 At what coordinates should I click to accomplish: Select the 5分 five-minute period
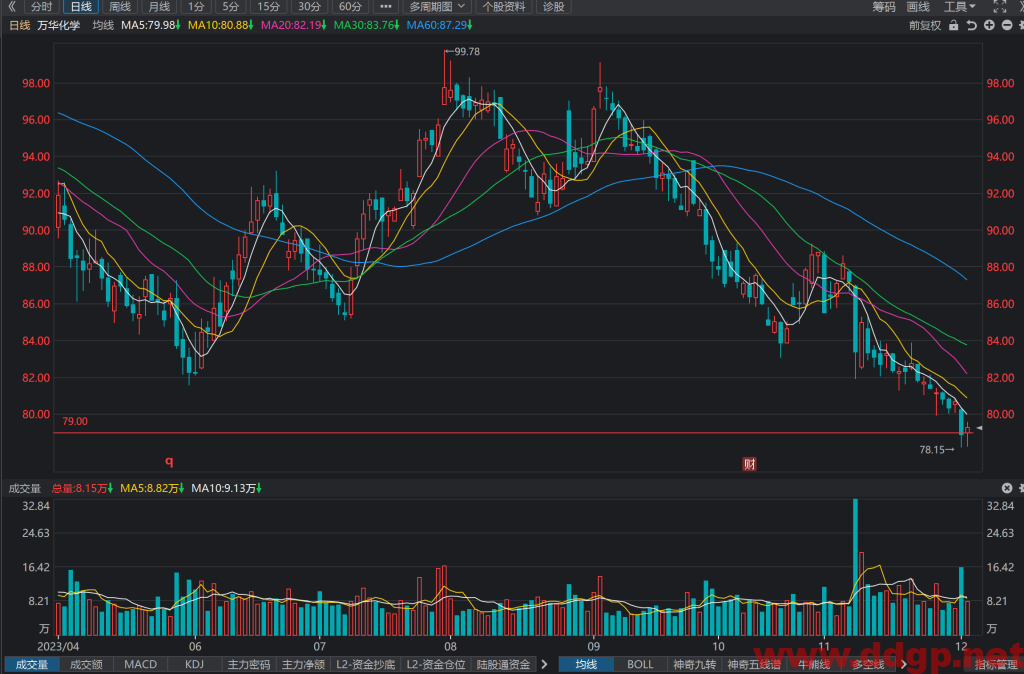coord(231,7)
